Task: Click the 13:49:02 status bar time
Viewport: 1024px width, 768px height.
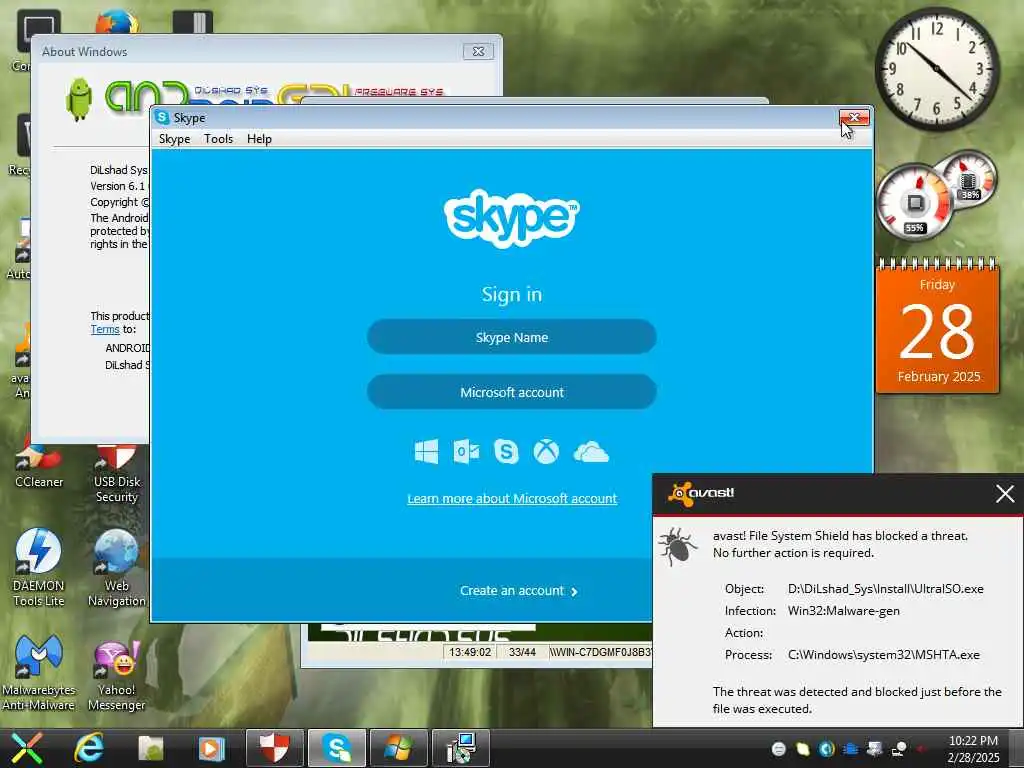Action: (470, 652)
